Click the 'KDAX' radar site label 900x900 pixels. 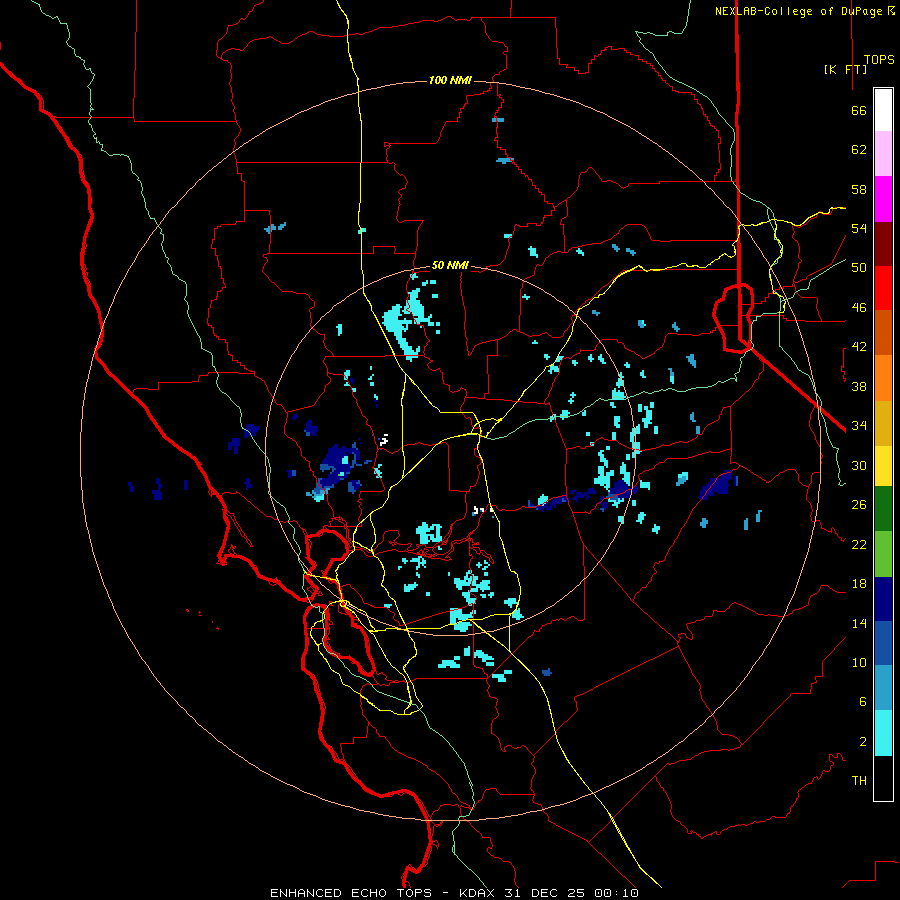coord(479,893)
